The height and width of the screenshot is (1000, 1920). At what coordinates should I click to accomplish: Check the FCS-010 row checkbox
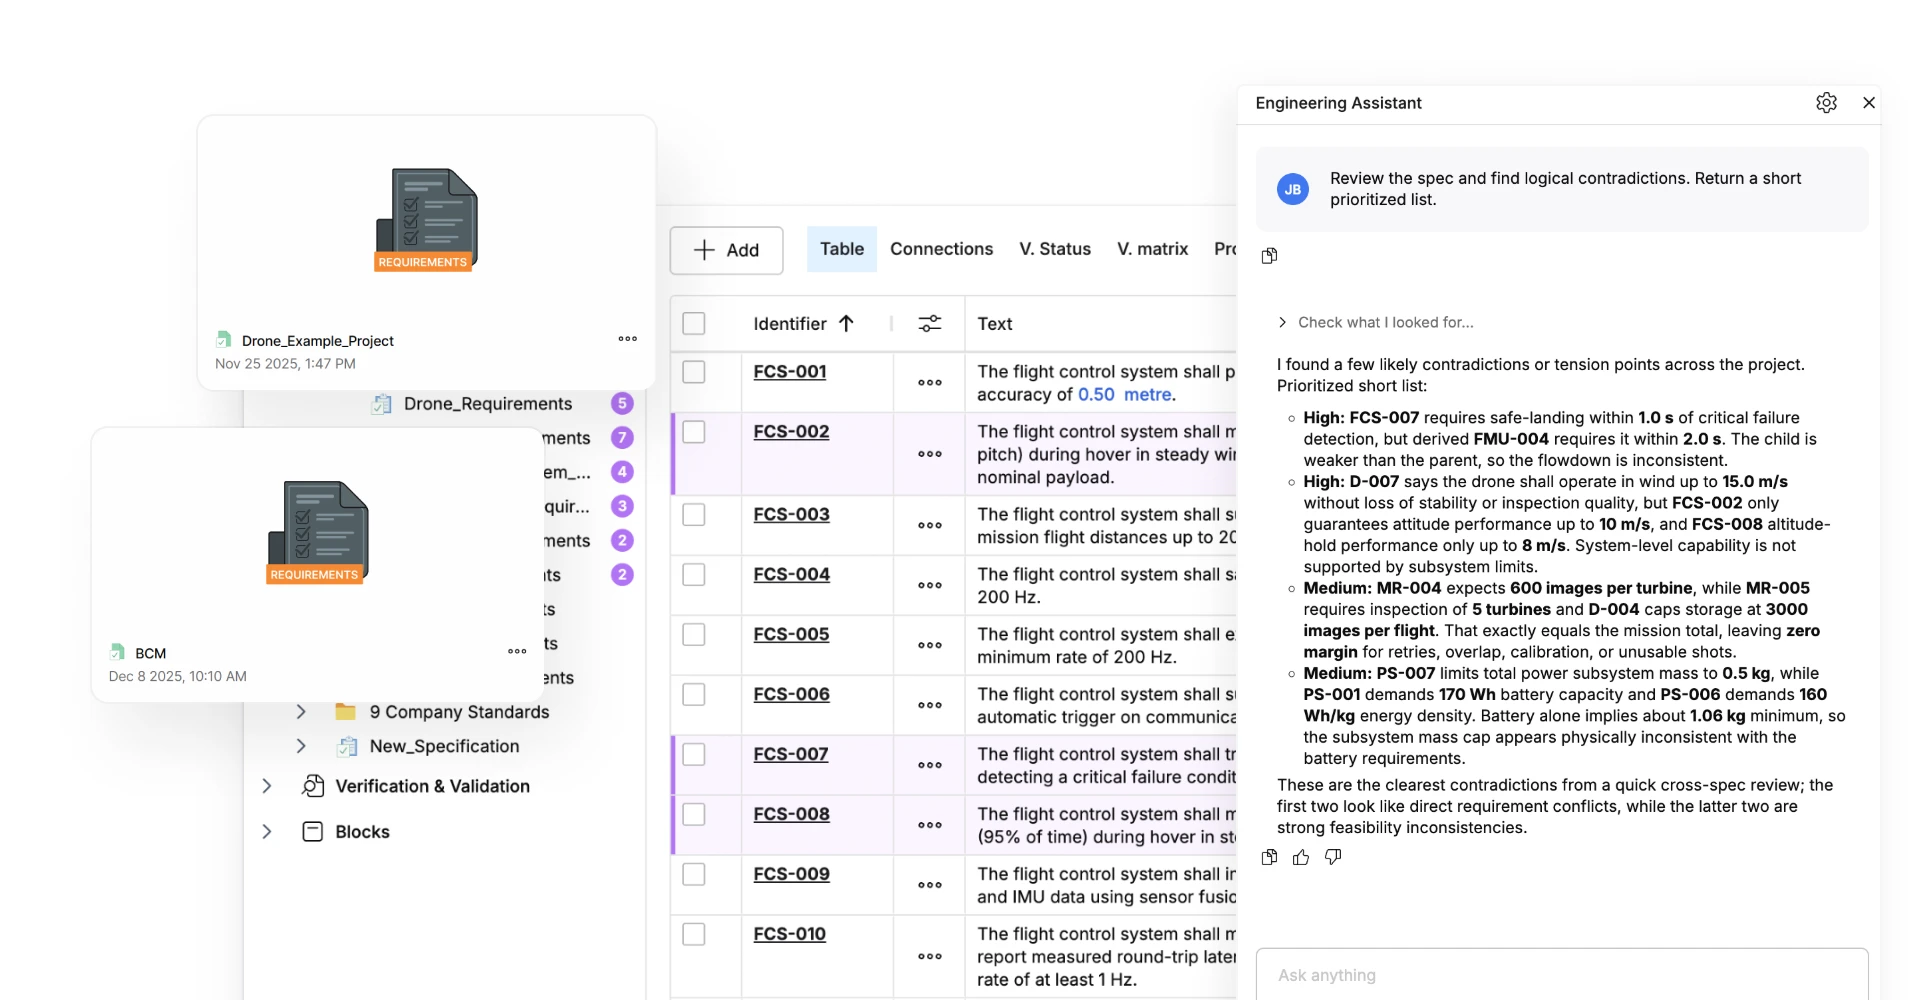pos(694,935)
